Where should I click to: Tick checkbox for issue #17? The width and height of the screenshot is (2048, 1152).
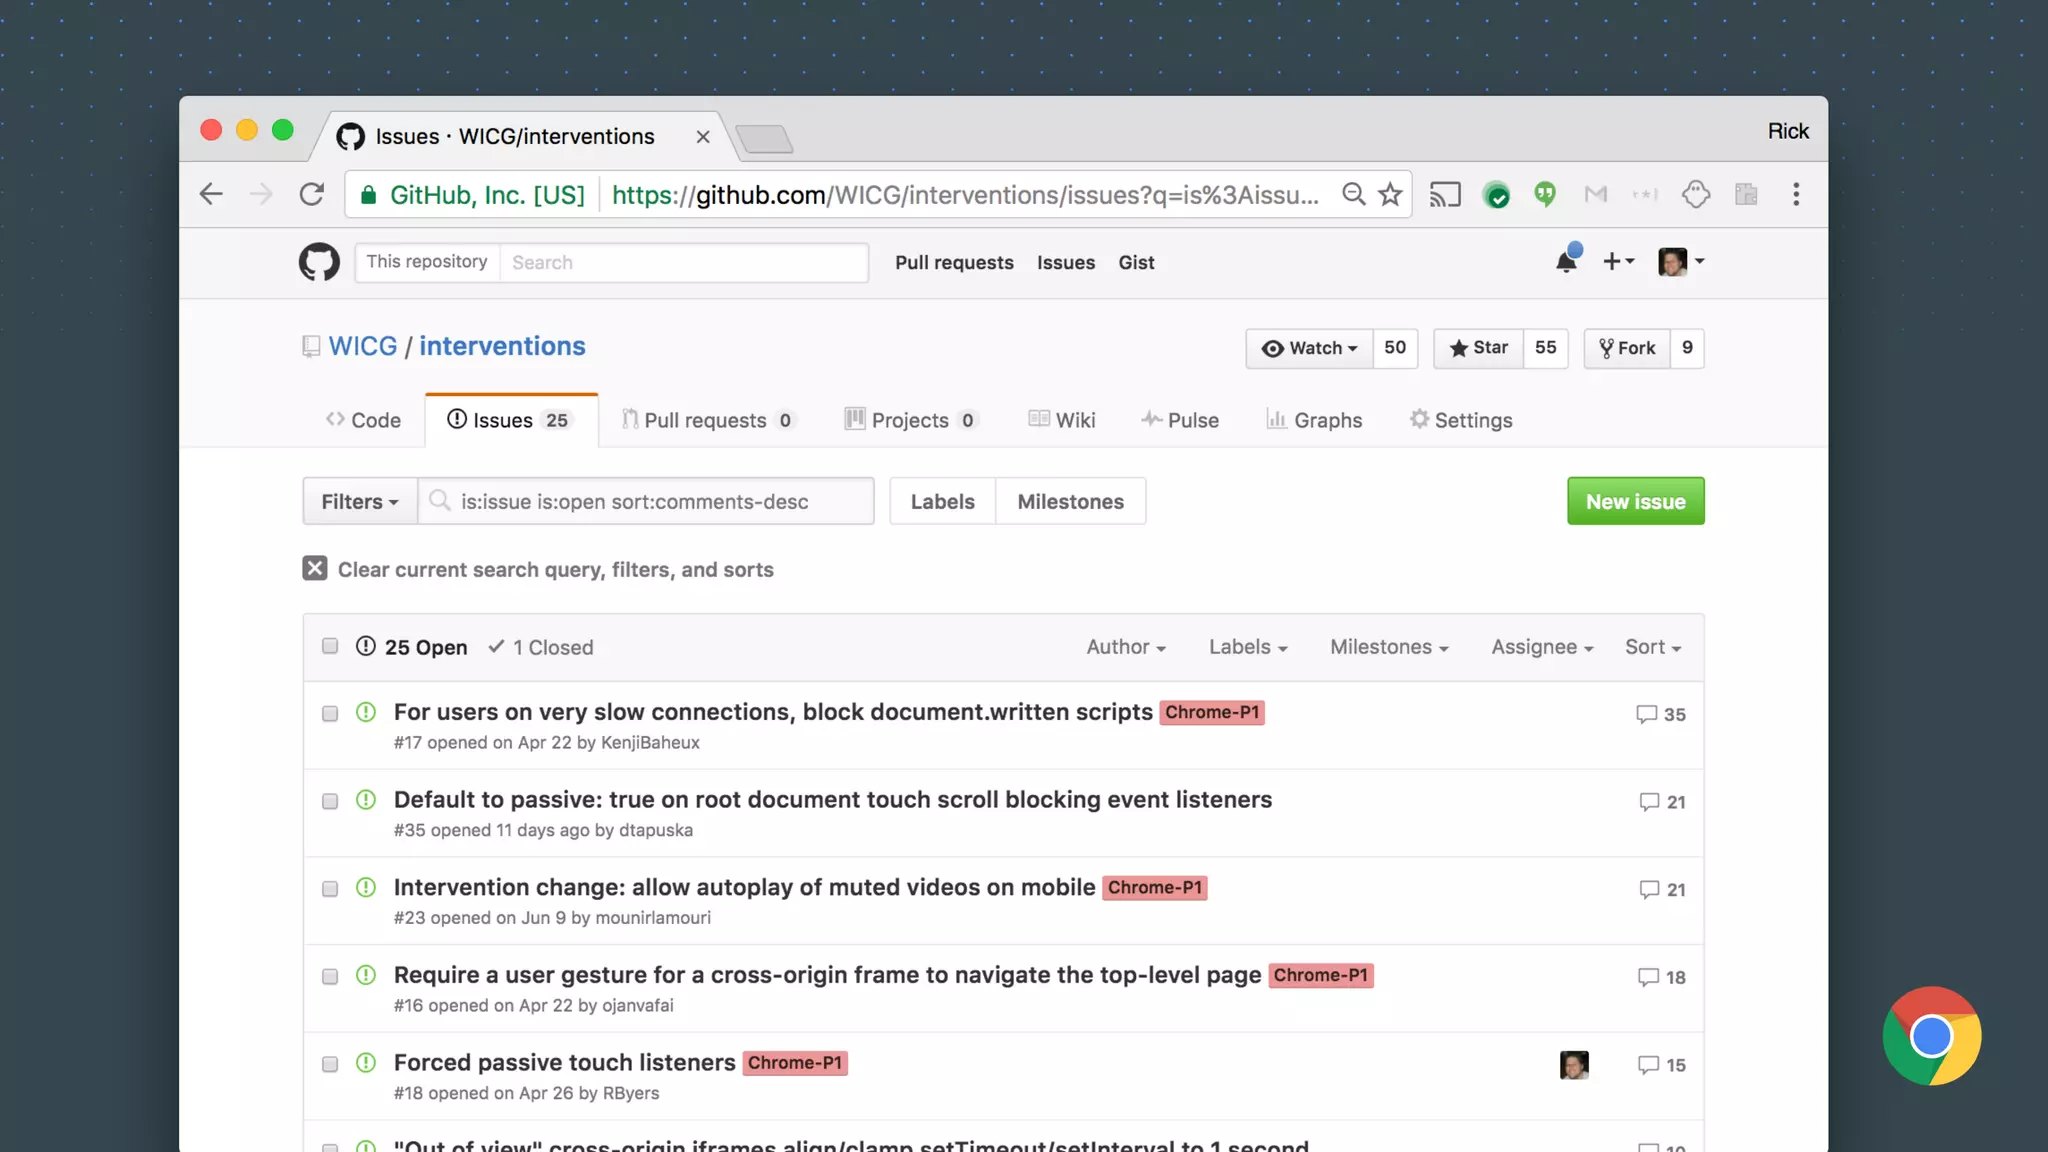point(330,714)
